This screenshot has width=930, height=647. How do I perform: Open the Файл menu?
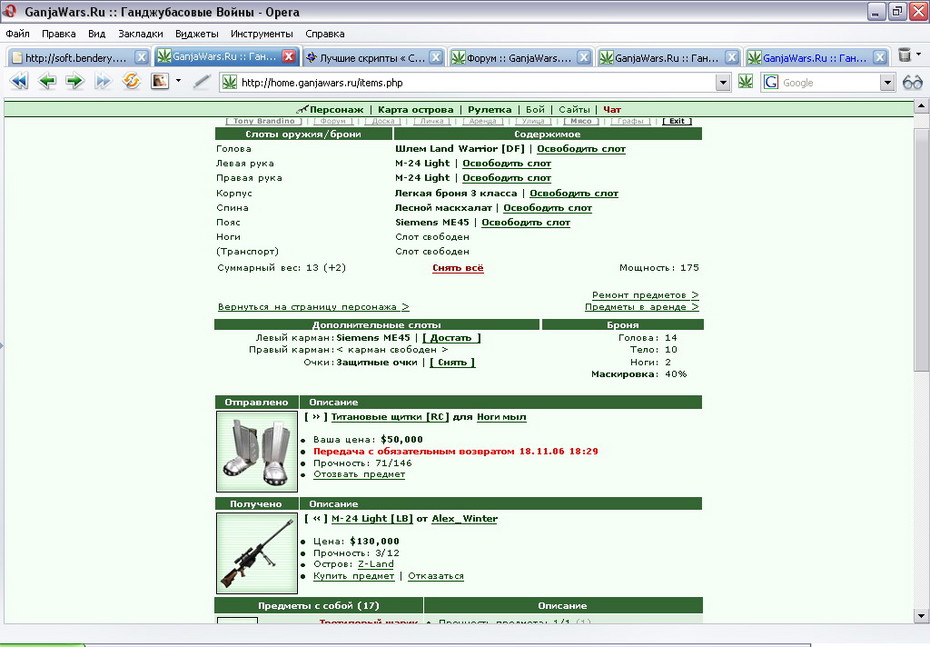17,34
